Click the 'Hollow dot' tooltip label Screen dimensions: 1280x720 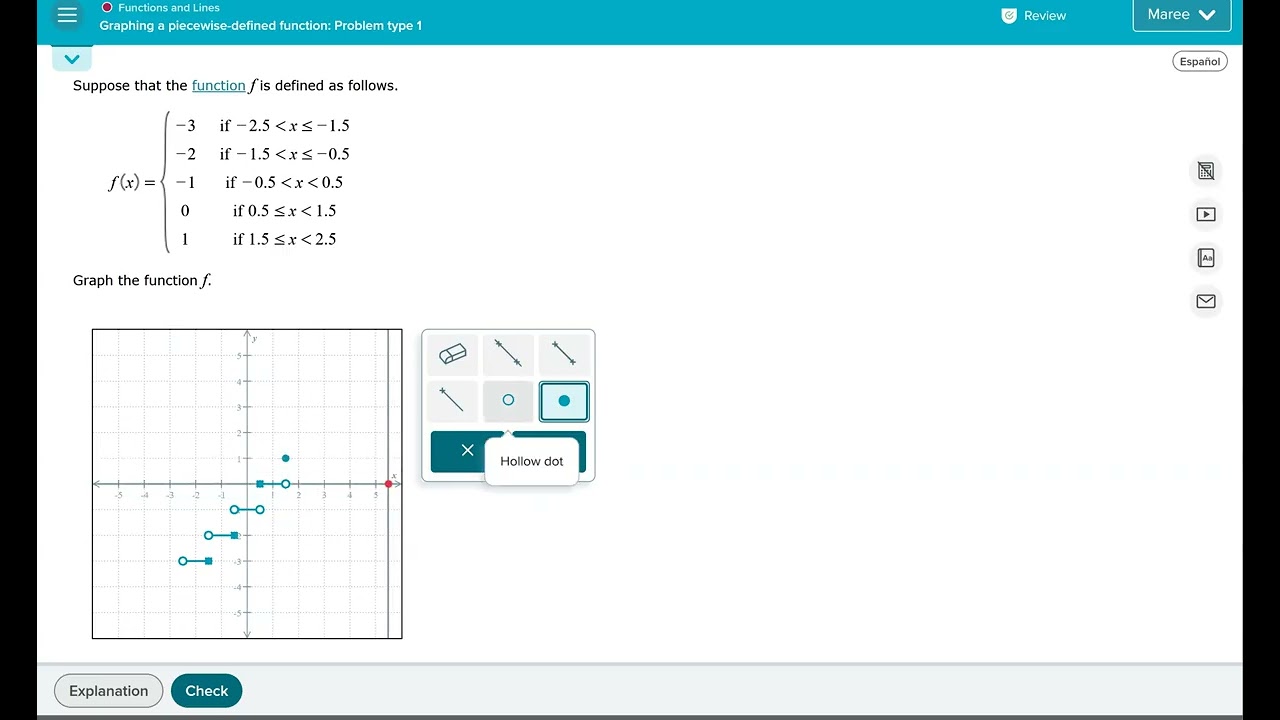532,461
